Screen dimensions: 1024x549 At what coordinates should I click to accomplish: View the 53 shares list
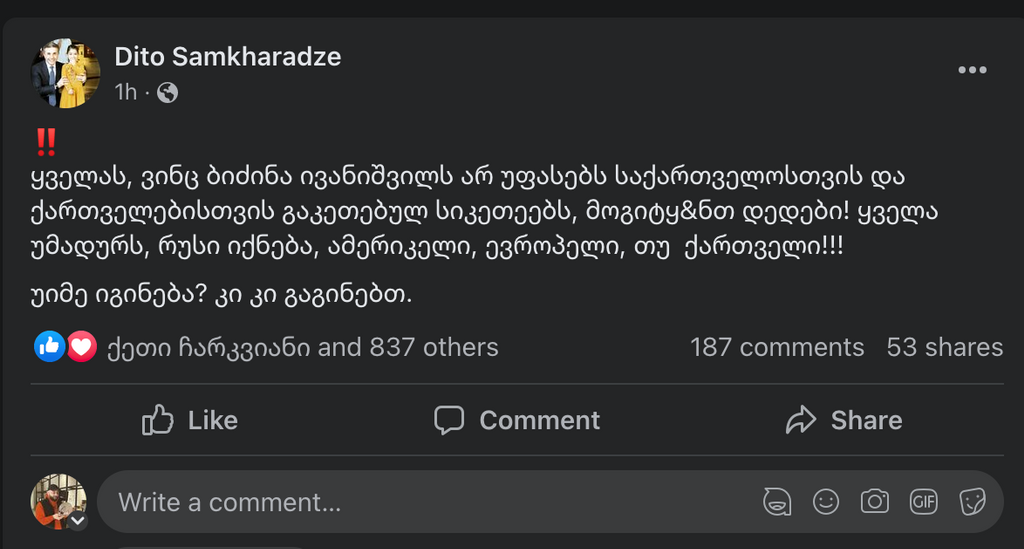(x=944, y=347)
